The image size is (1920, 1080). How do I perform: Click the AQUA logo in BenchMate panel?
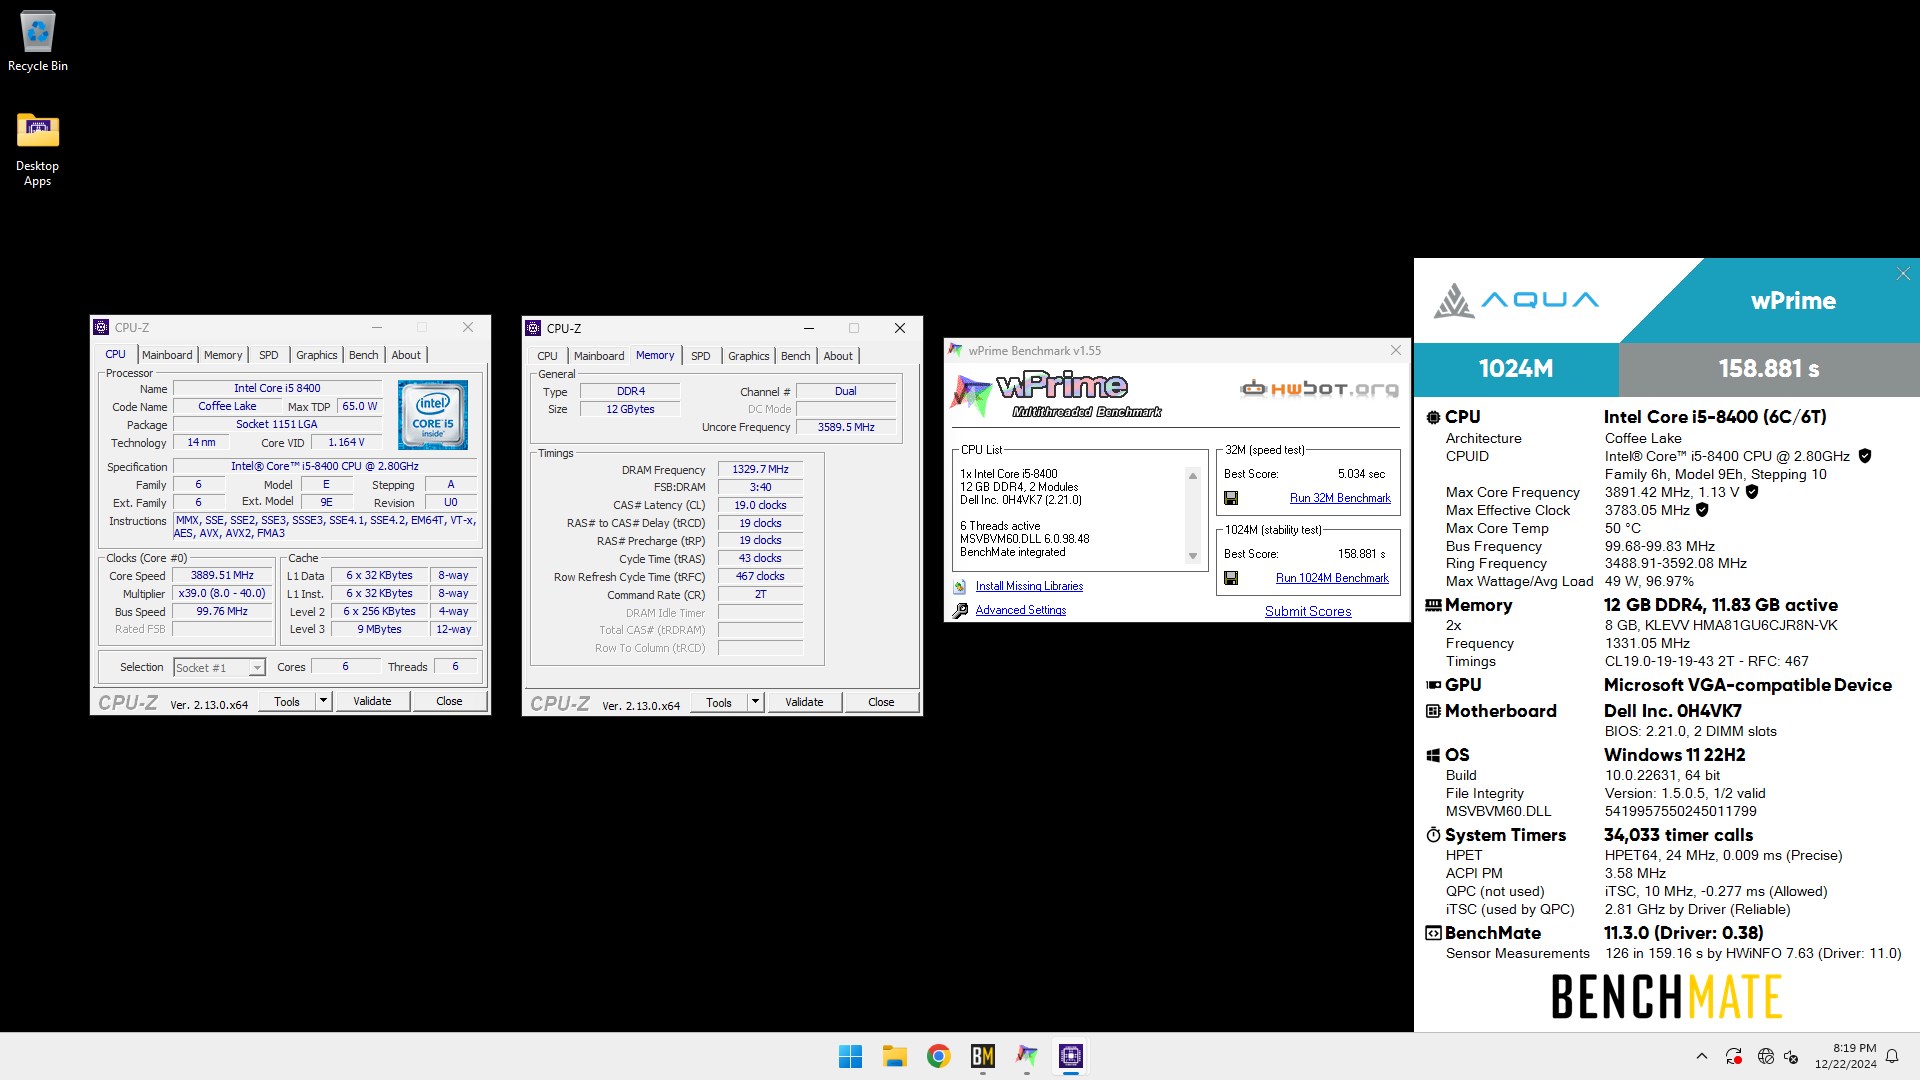coord(1516,300)
